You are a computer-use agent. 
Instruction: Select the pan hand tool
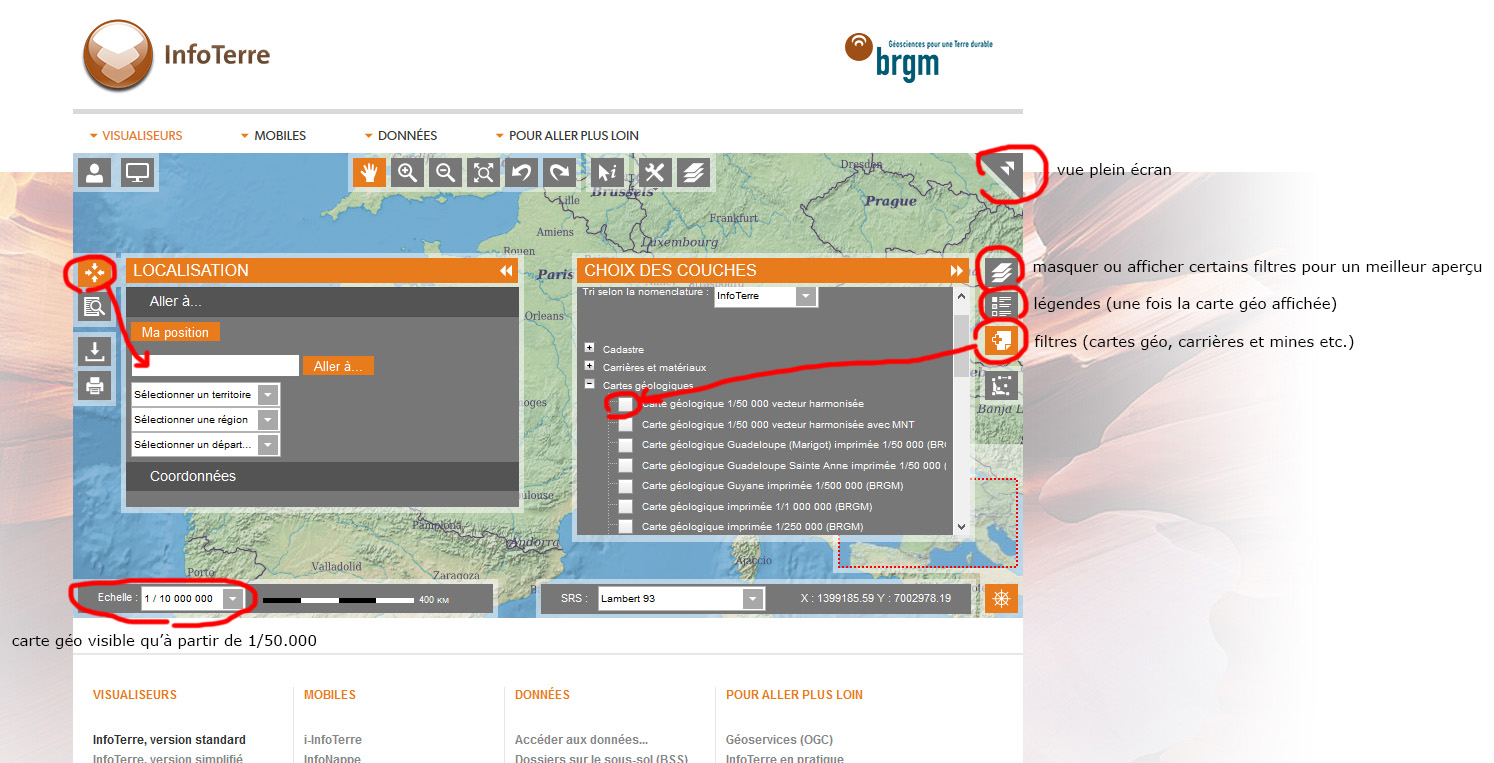[x=369, y=172]
